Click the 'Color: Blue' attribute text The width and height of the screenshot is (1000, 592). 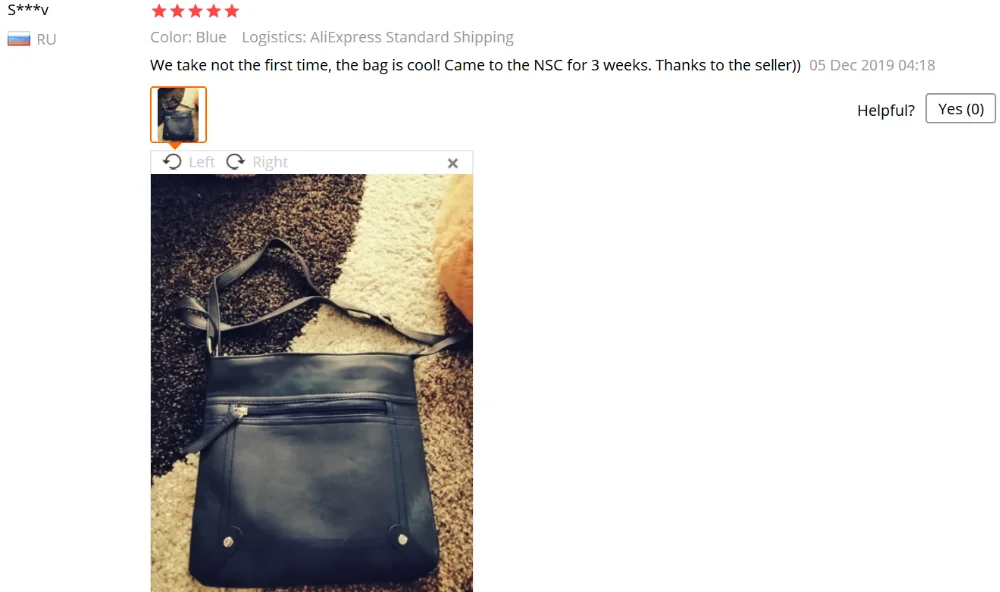188,37
